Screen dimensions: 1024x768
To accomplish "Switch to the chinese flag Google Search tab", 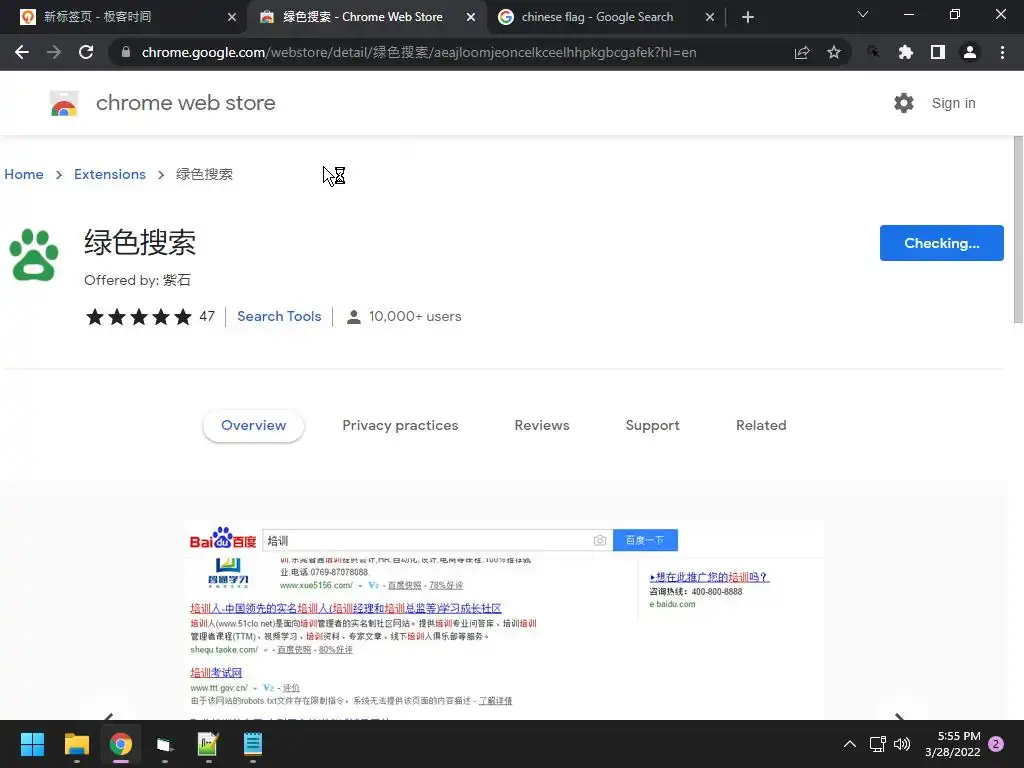I will click(596, 17).
